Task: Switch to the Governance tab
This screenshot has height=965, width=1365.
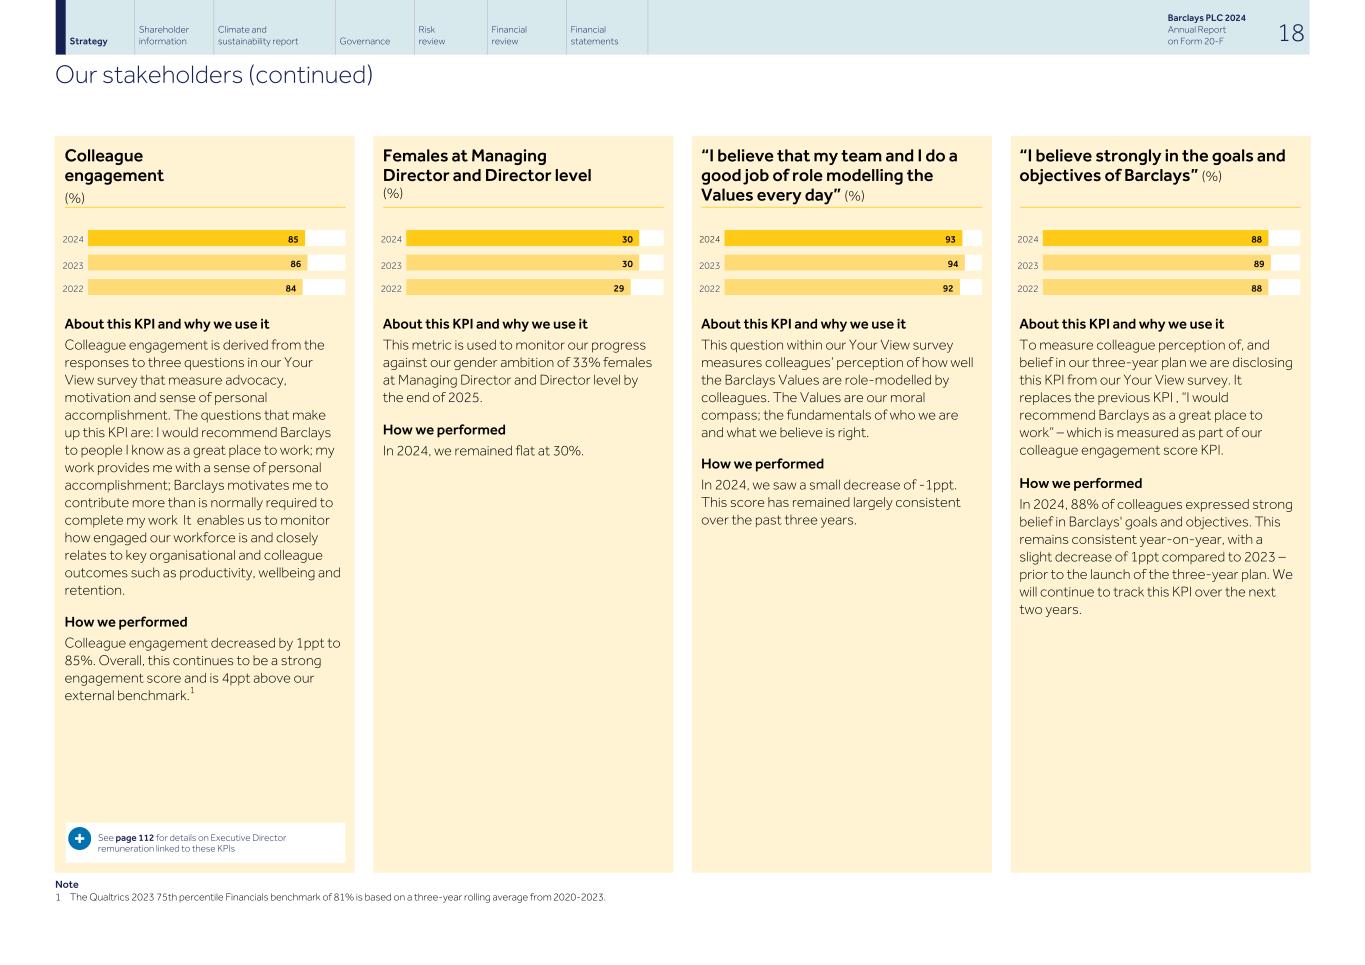Action: pos(364,41)
